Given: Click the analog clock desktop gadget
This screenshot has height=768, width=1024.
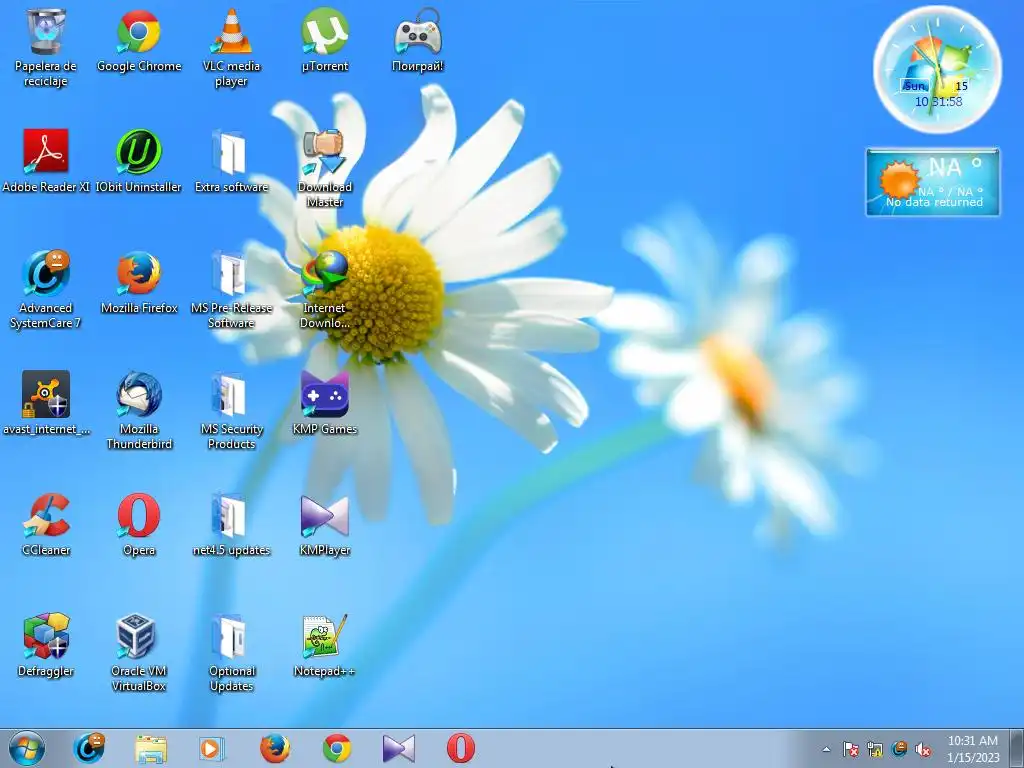Looking at the screenshot, I should pos(937,69).
